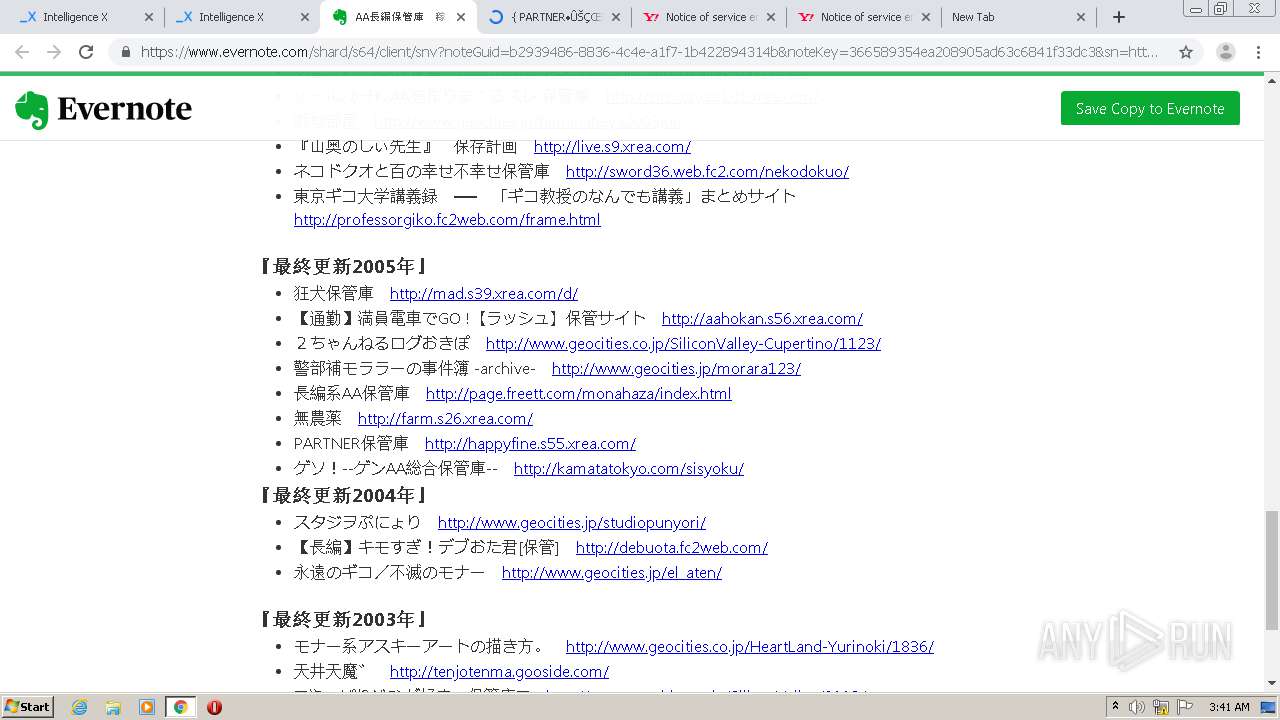
Task: Click the browser forward arrow
Action: tap(54, 52)
